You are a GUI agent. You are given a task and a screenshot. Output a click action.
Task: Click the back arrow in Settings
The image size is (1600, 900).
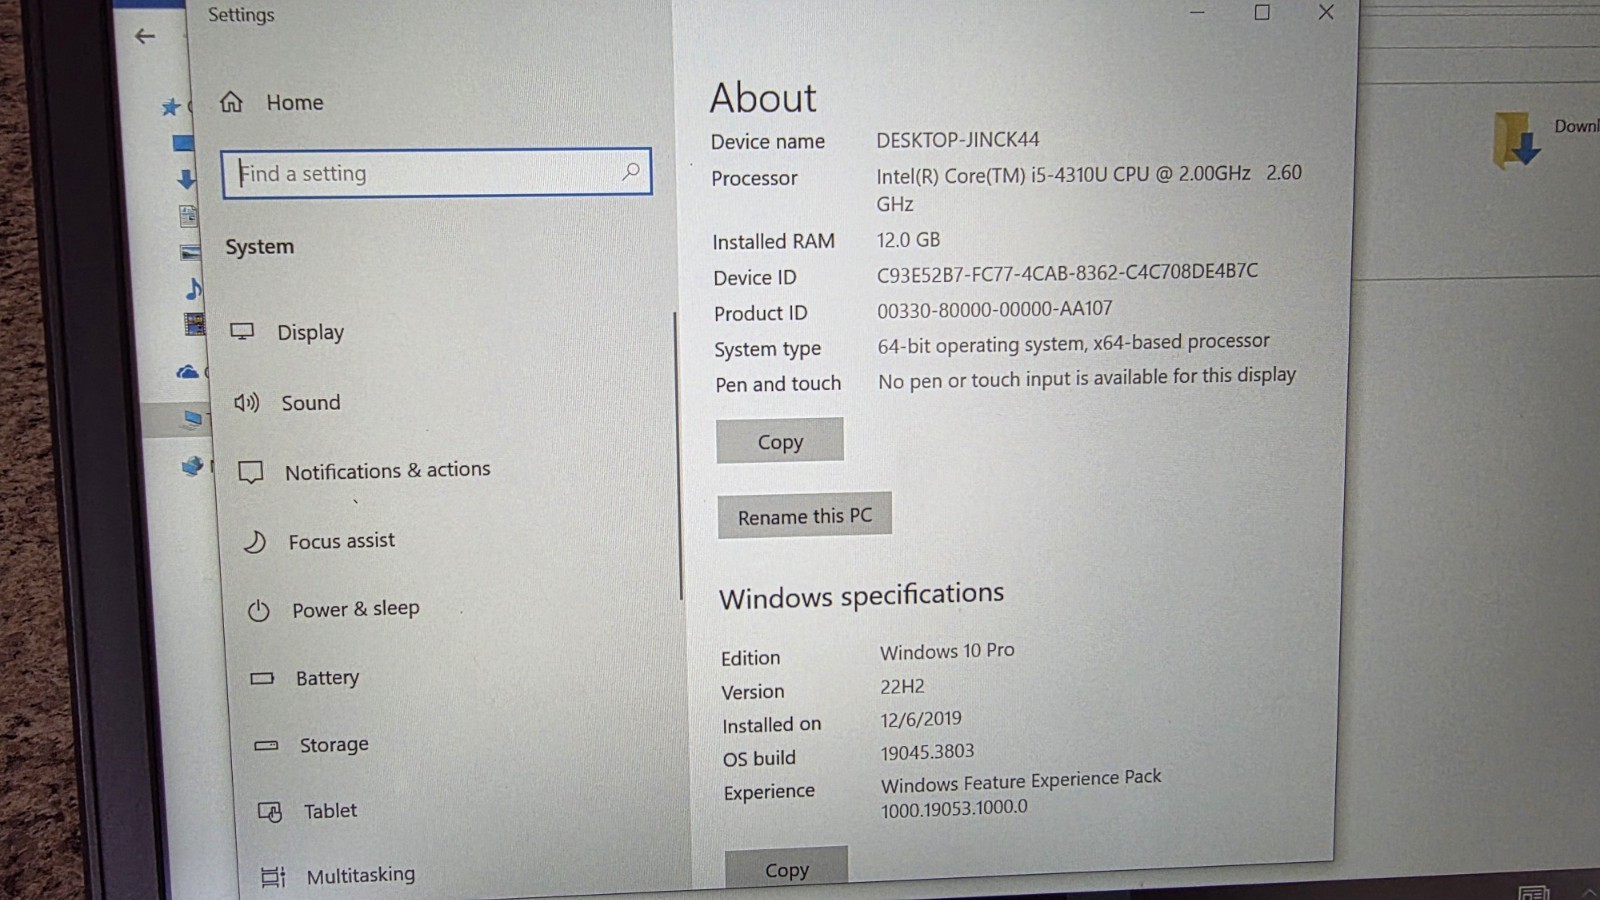(x=145, y=37)
